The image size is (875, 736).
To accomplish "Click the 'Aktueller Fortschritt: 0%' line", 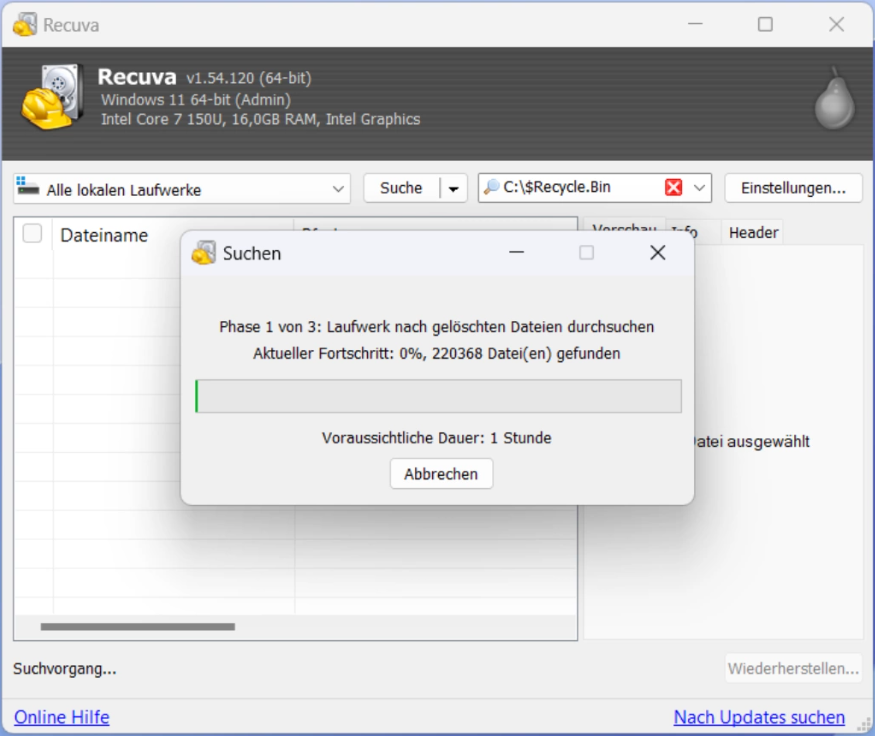I will click(436, 354).
